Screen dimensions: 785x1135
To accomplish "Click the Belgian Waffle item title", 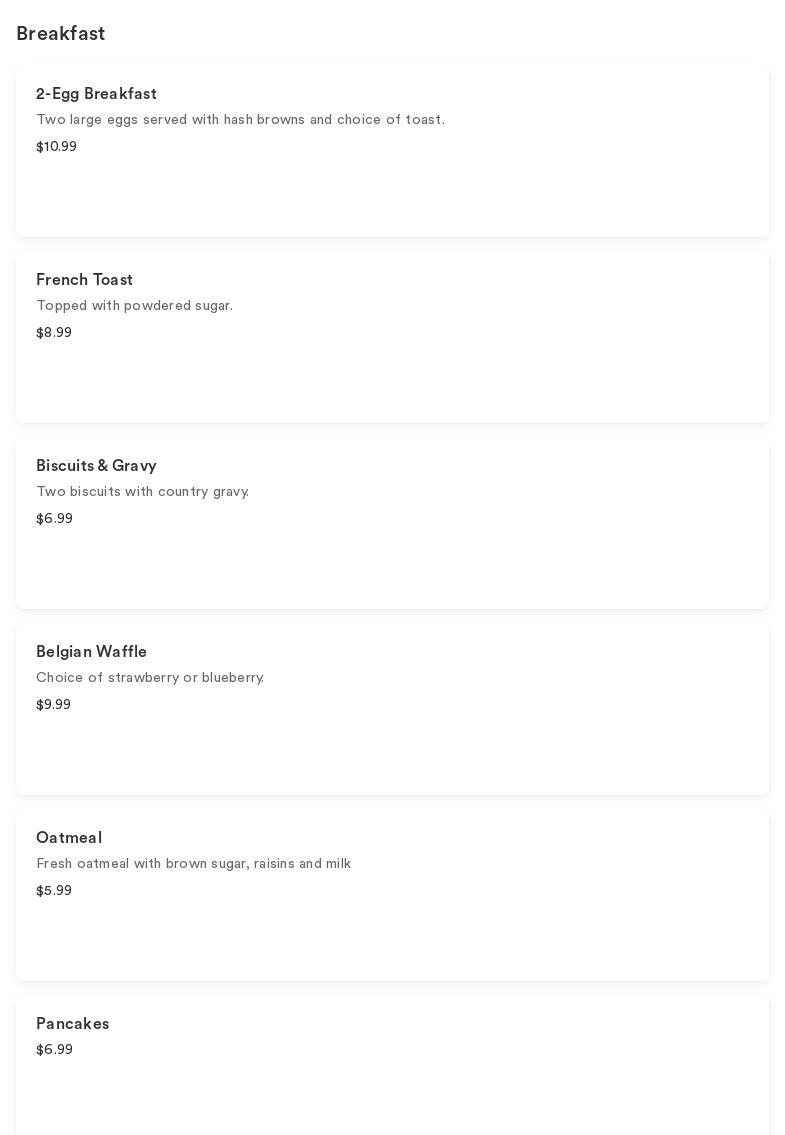I will click(91, 652).
